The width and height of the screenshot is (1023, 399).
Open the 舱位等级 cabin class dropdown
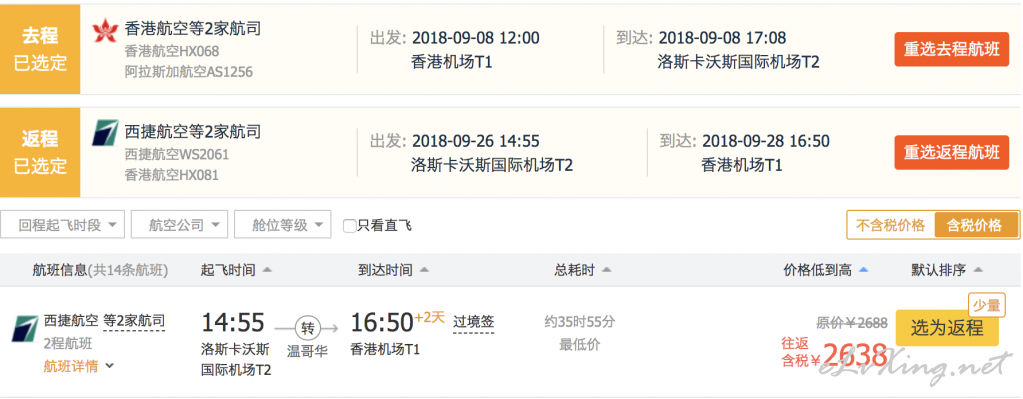tap(282, 226)
